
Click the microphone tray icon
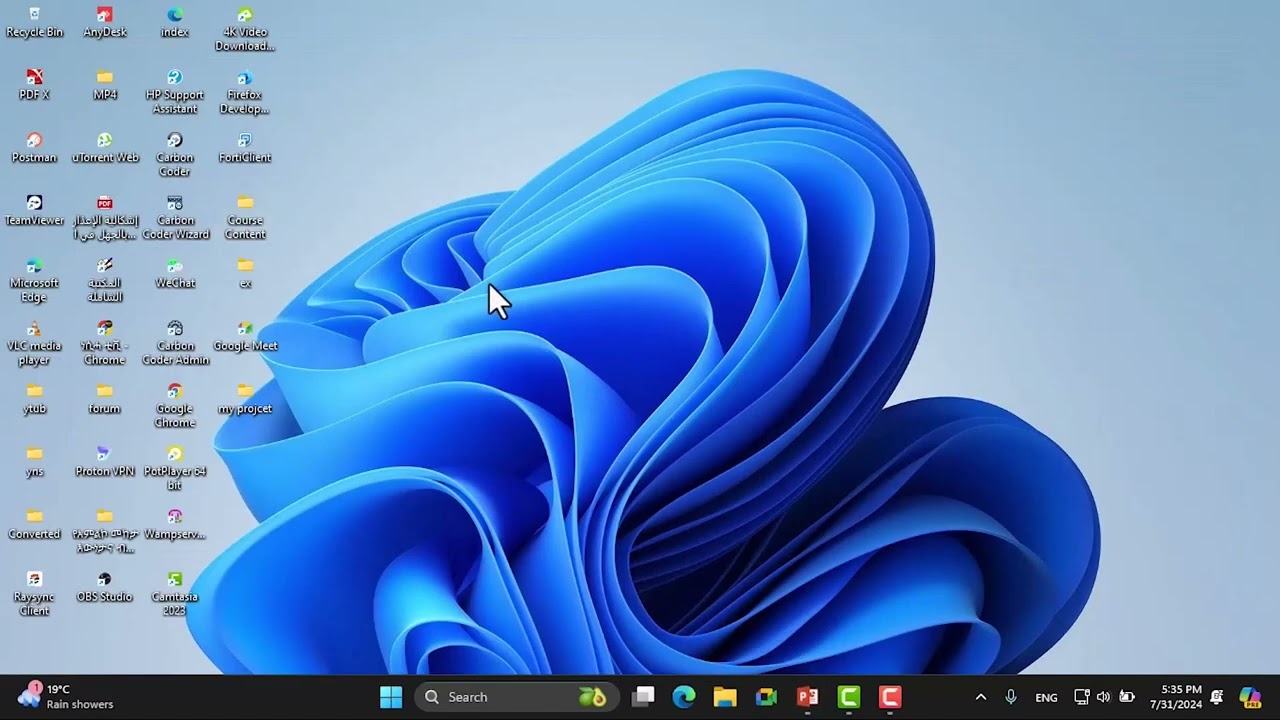pyautogui.click(x=1011, y=697)
